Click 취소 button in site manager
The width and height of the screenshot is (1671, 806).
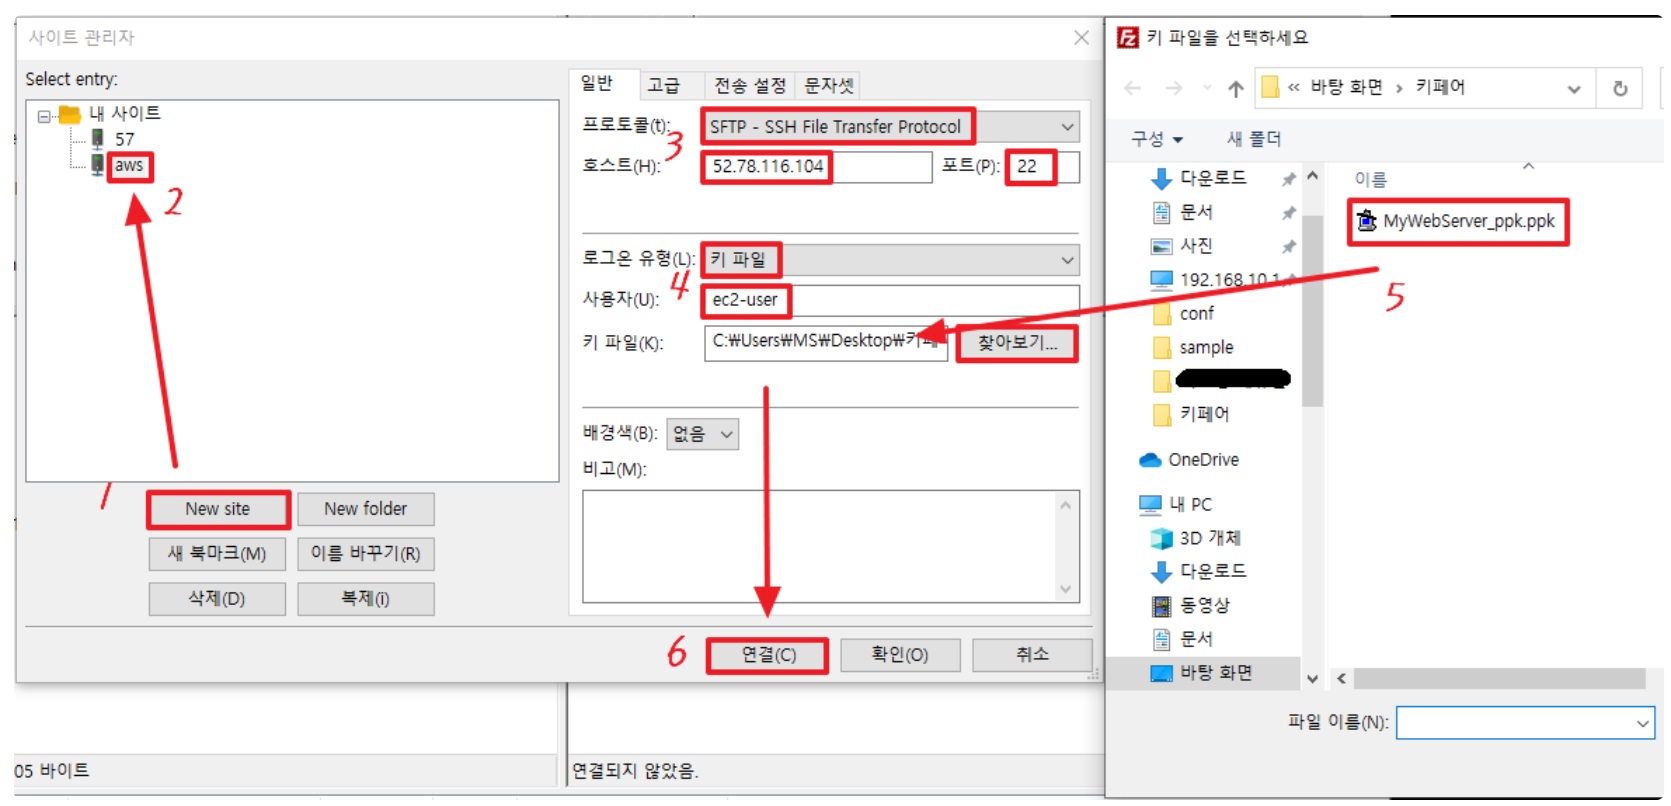(1032, 655)
